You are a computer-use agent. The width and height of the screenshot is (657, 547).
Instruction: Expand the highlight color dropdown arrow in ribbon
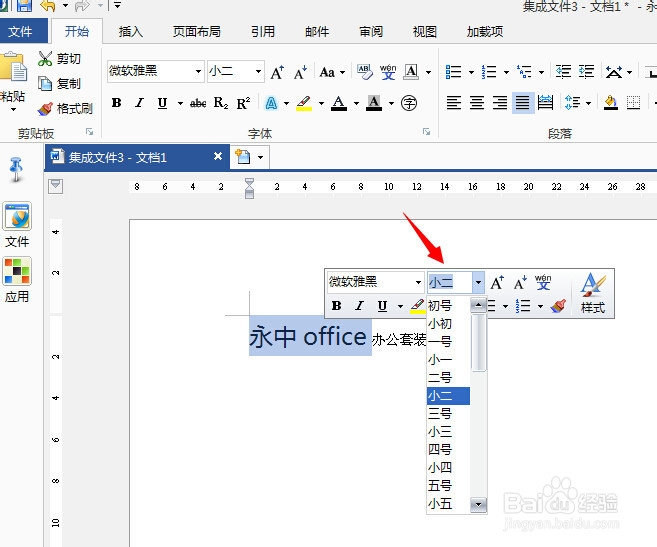pyautogui.click(x=321, y=103)
